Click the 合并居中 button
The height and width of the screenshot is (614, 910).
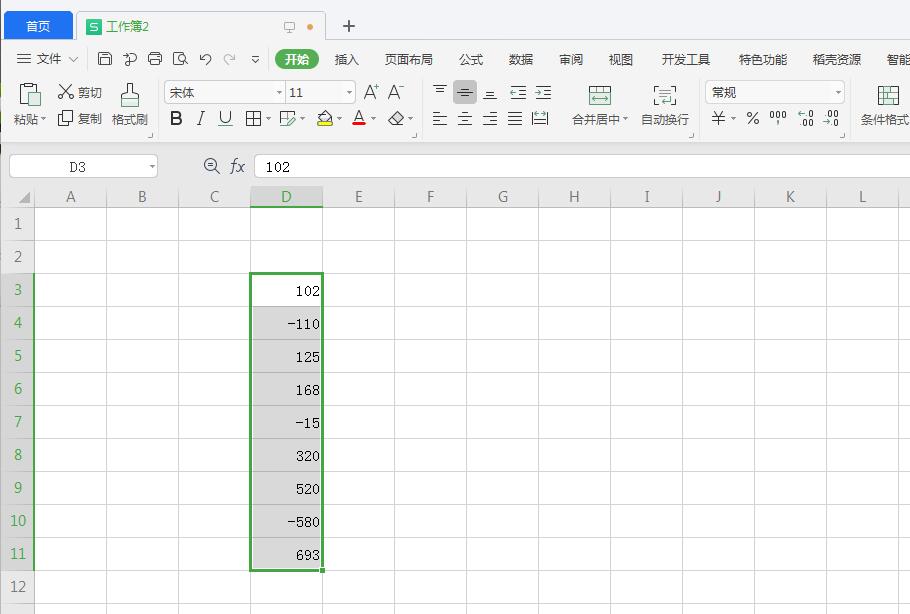point(599,105)
